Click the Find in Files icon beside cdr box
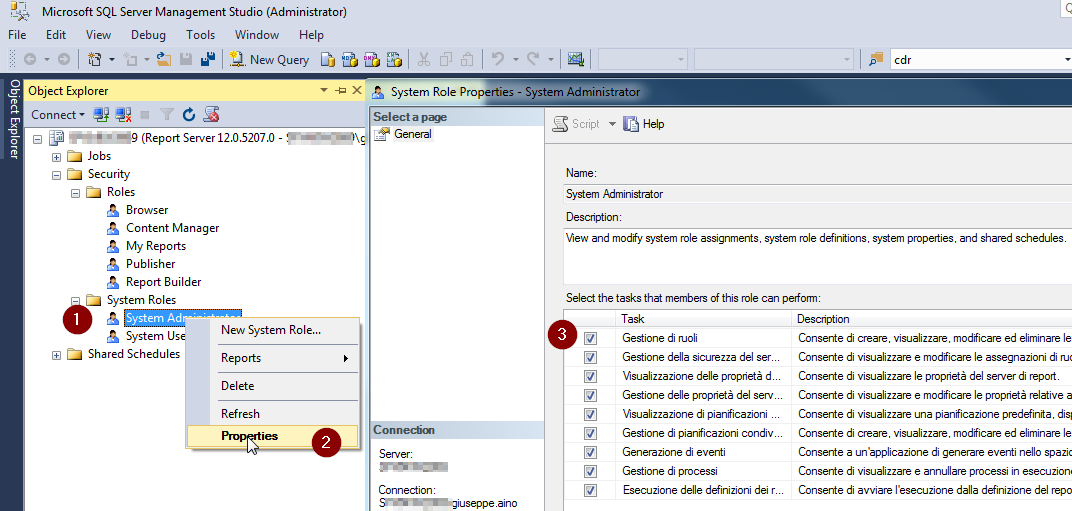Screen dimensions: 1072x511 [876, 60]
